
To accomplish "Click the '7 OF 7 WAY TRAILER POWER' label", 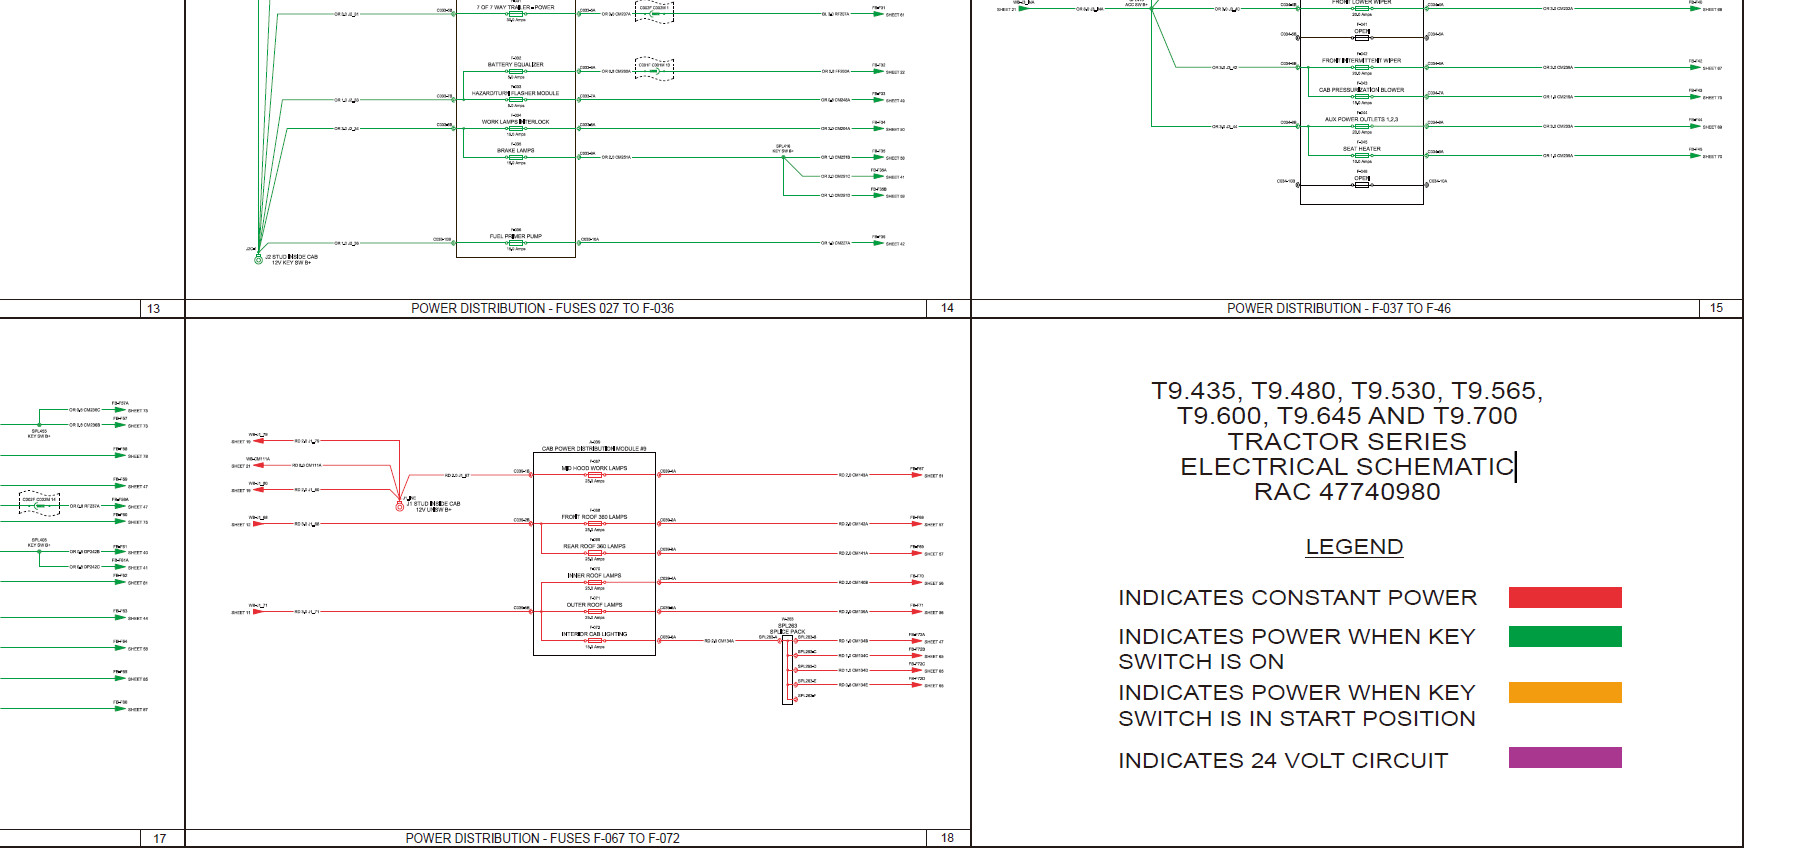I will pos(515,7).
